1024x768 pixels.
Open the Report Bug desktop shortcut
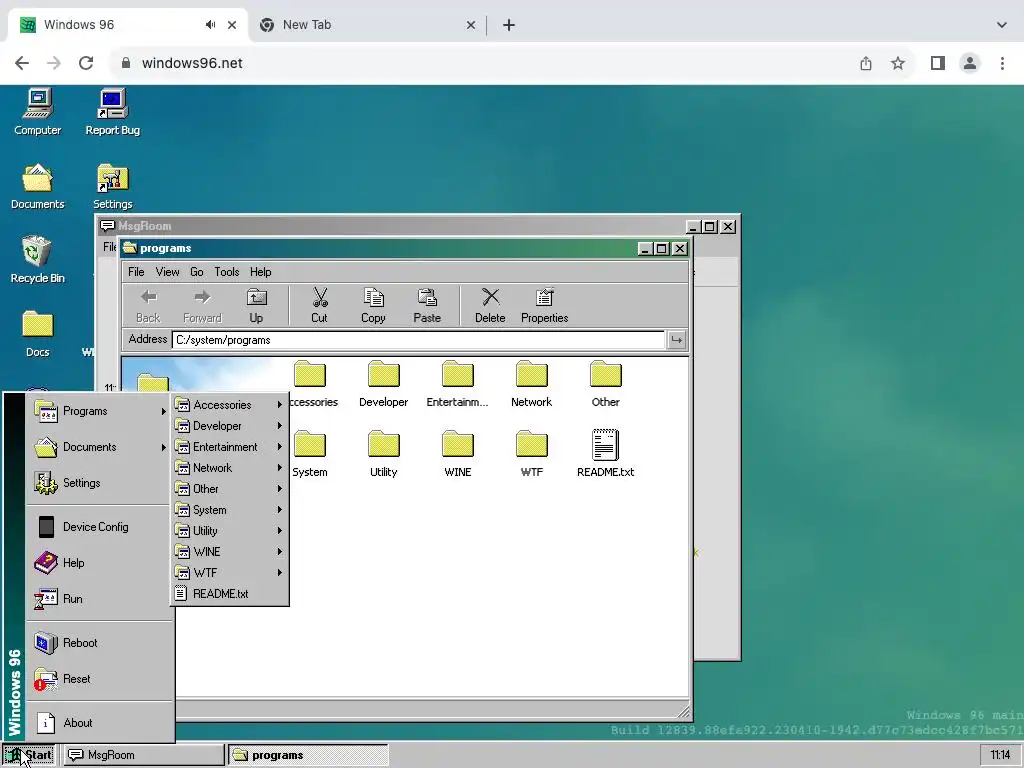pyautogui.click(x=112, y=112)
